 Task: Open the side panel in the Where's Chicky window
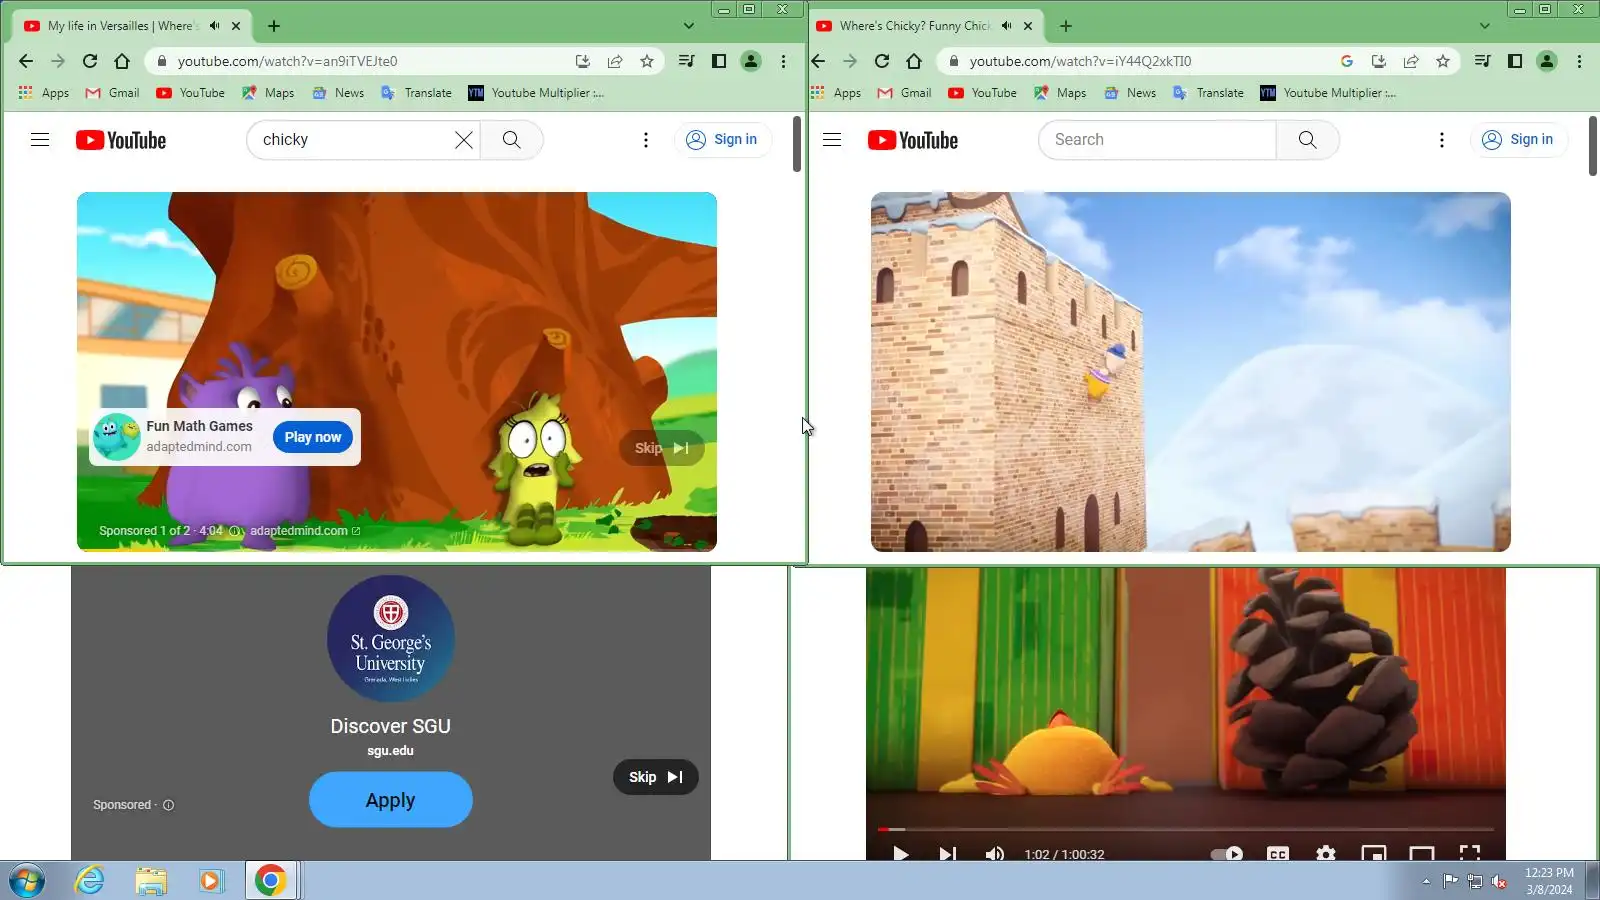coord(1515,61)
